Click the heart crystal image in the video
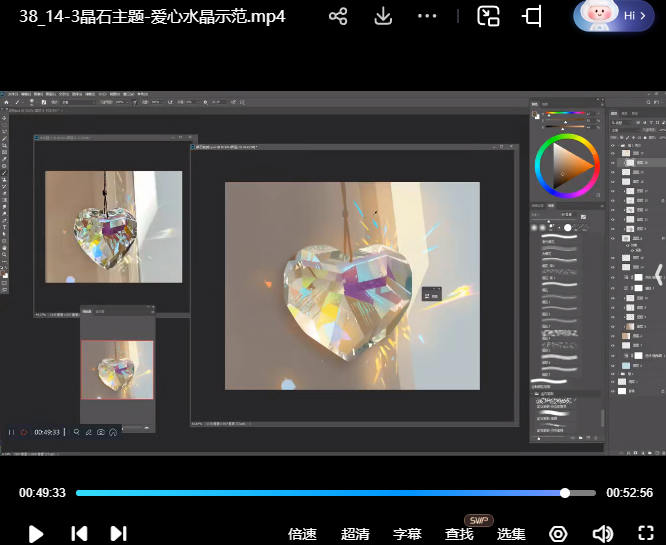The height and width of the screenshot is (545, 666). tap(346, 292)
